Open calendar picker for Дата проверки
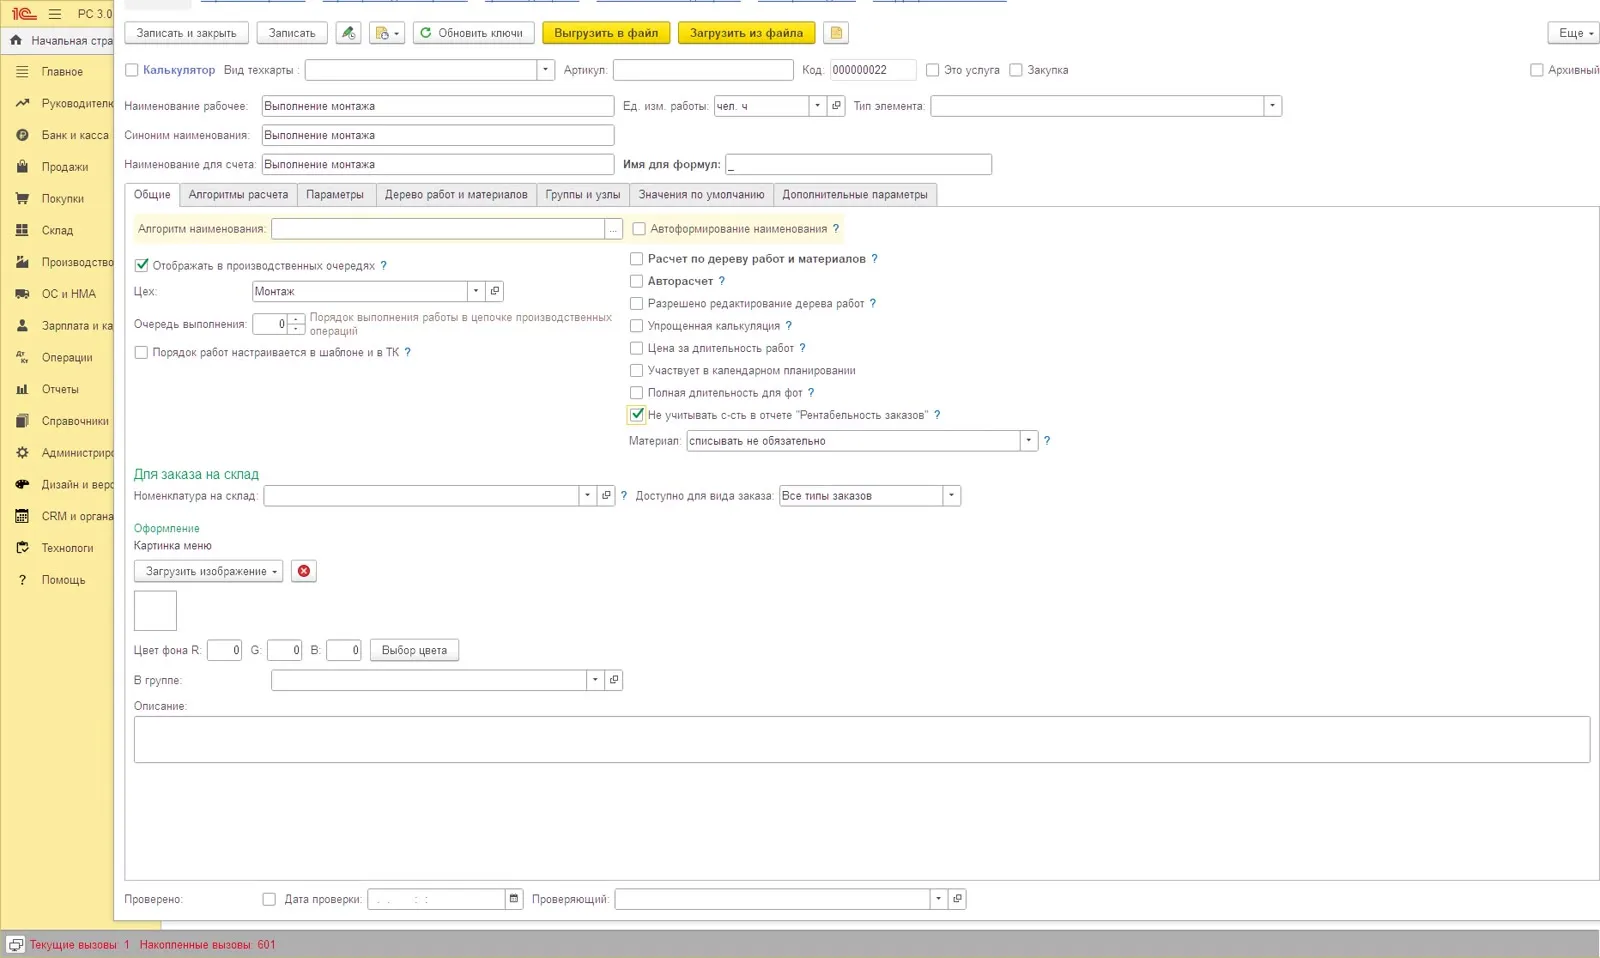The height and width of the screenshot is (958, 1600). (514, 899)
